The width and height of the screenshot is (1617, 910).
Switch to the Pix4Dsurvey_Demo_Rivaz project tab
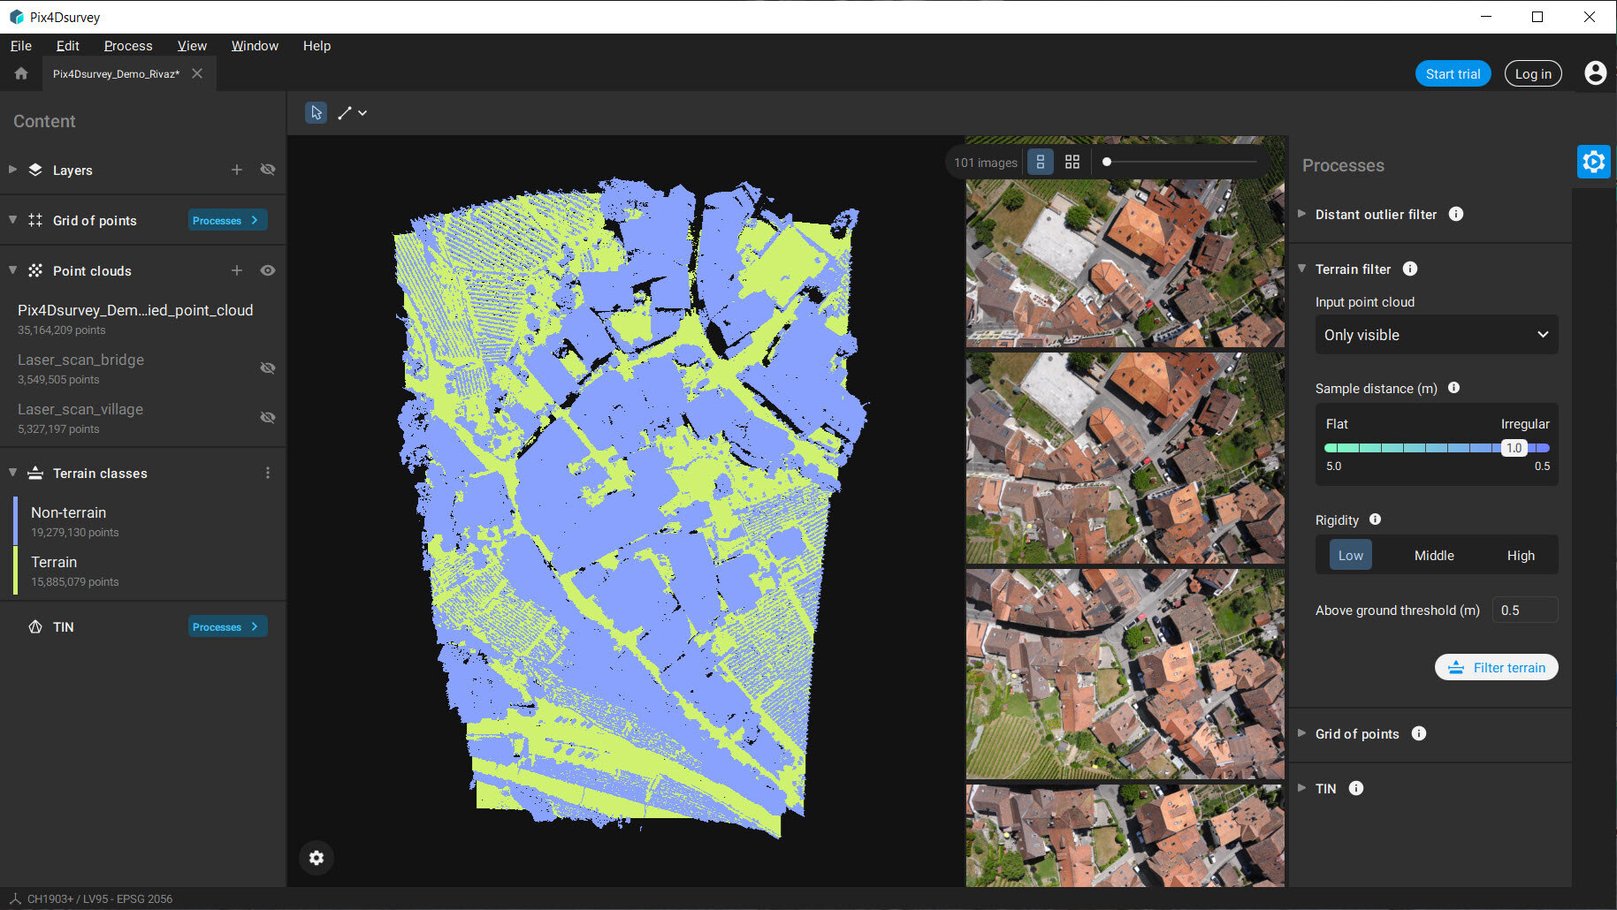(115, 73)
